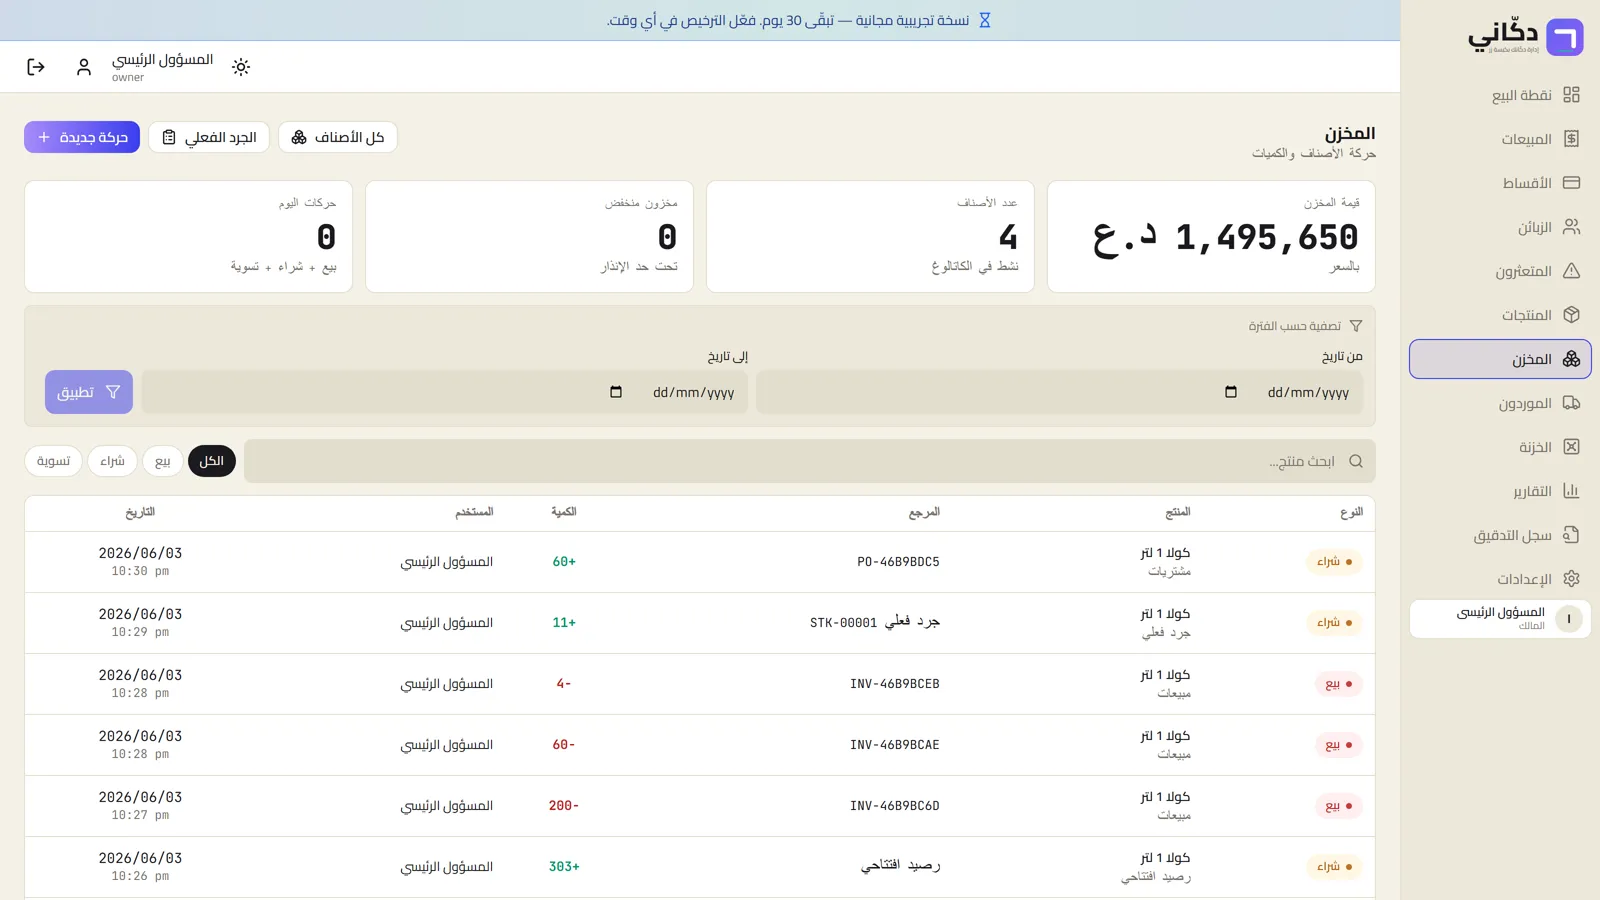Click the سجل التدقيق audit icon
Viewport: 1600px width, 900px height.
click(1571, 535)
